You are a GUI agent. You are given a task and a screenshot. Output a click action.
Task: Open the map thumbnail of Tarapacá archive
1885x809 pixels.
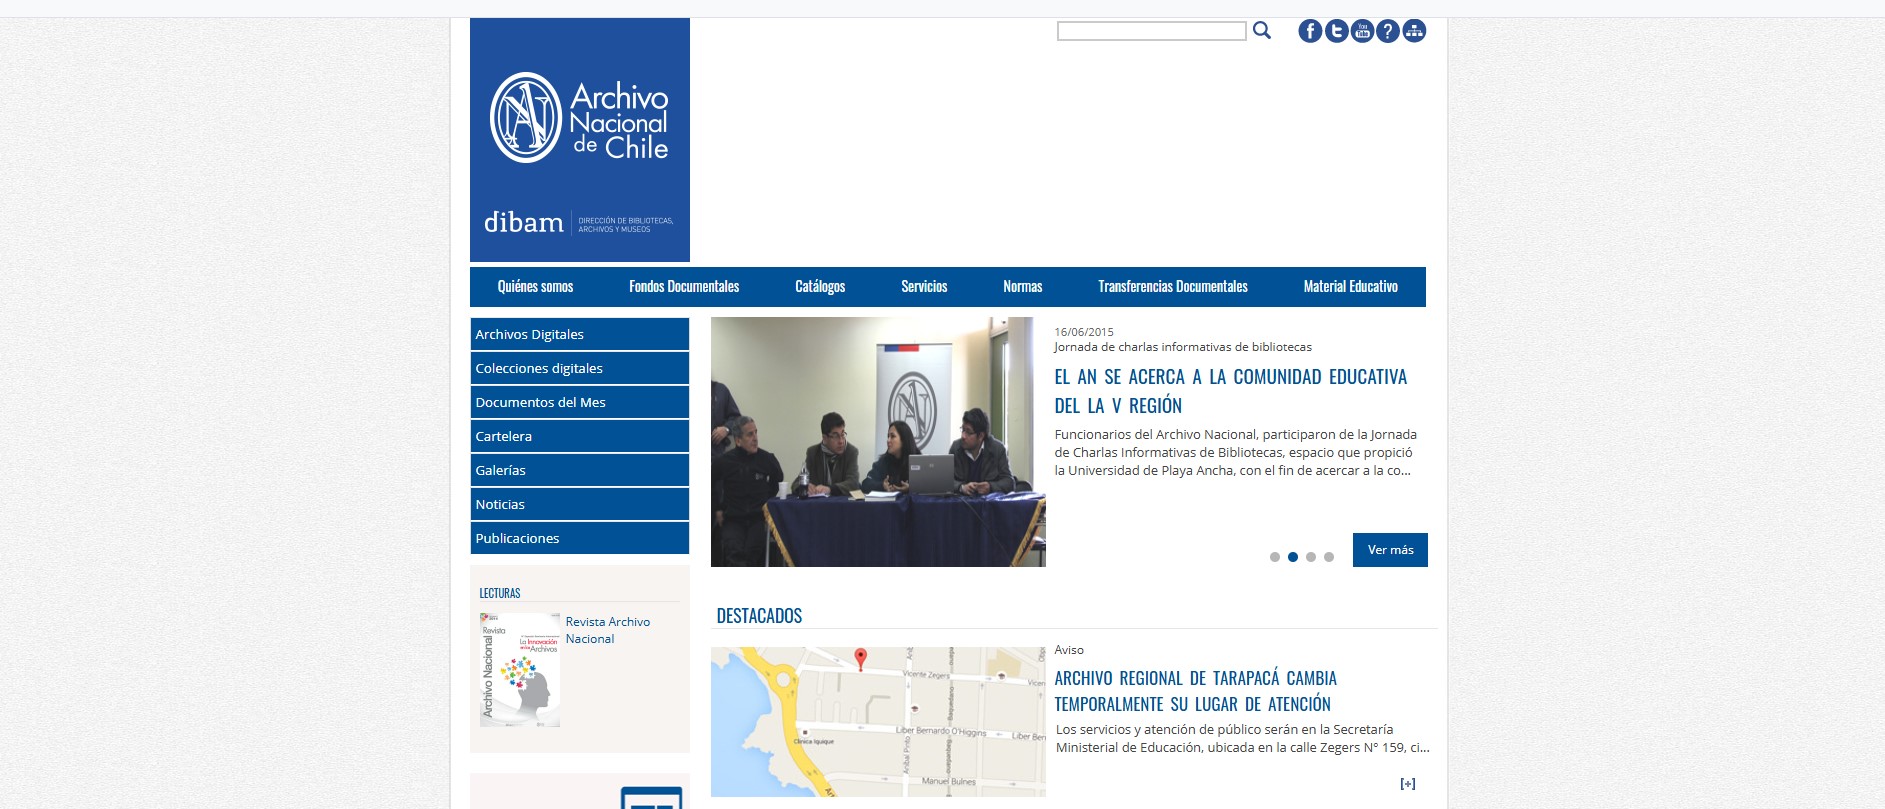[877, 721]
